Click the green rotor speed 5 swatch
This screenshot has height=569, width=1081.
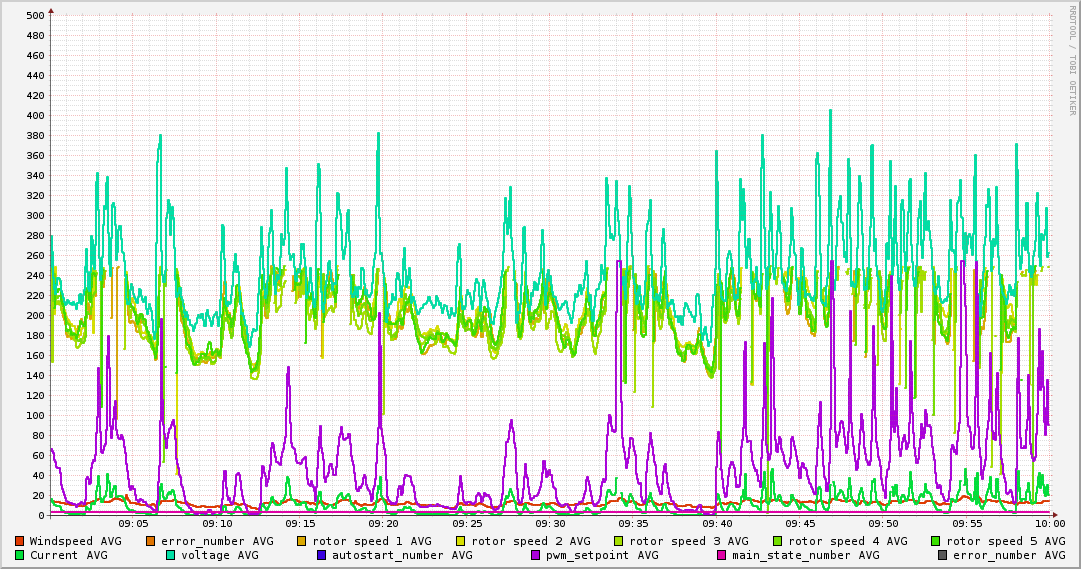tap(935, 541)
